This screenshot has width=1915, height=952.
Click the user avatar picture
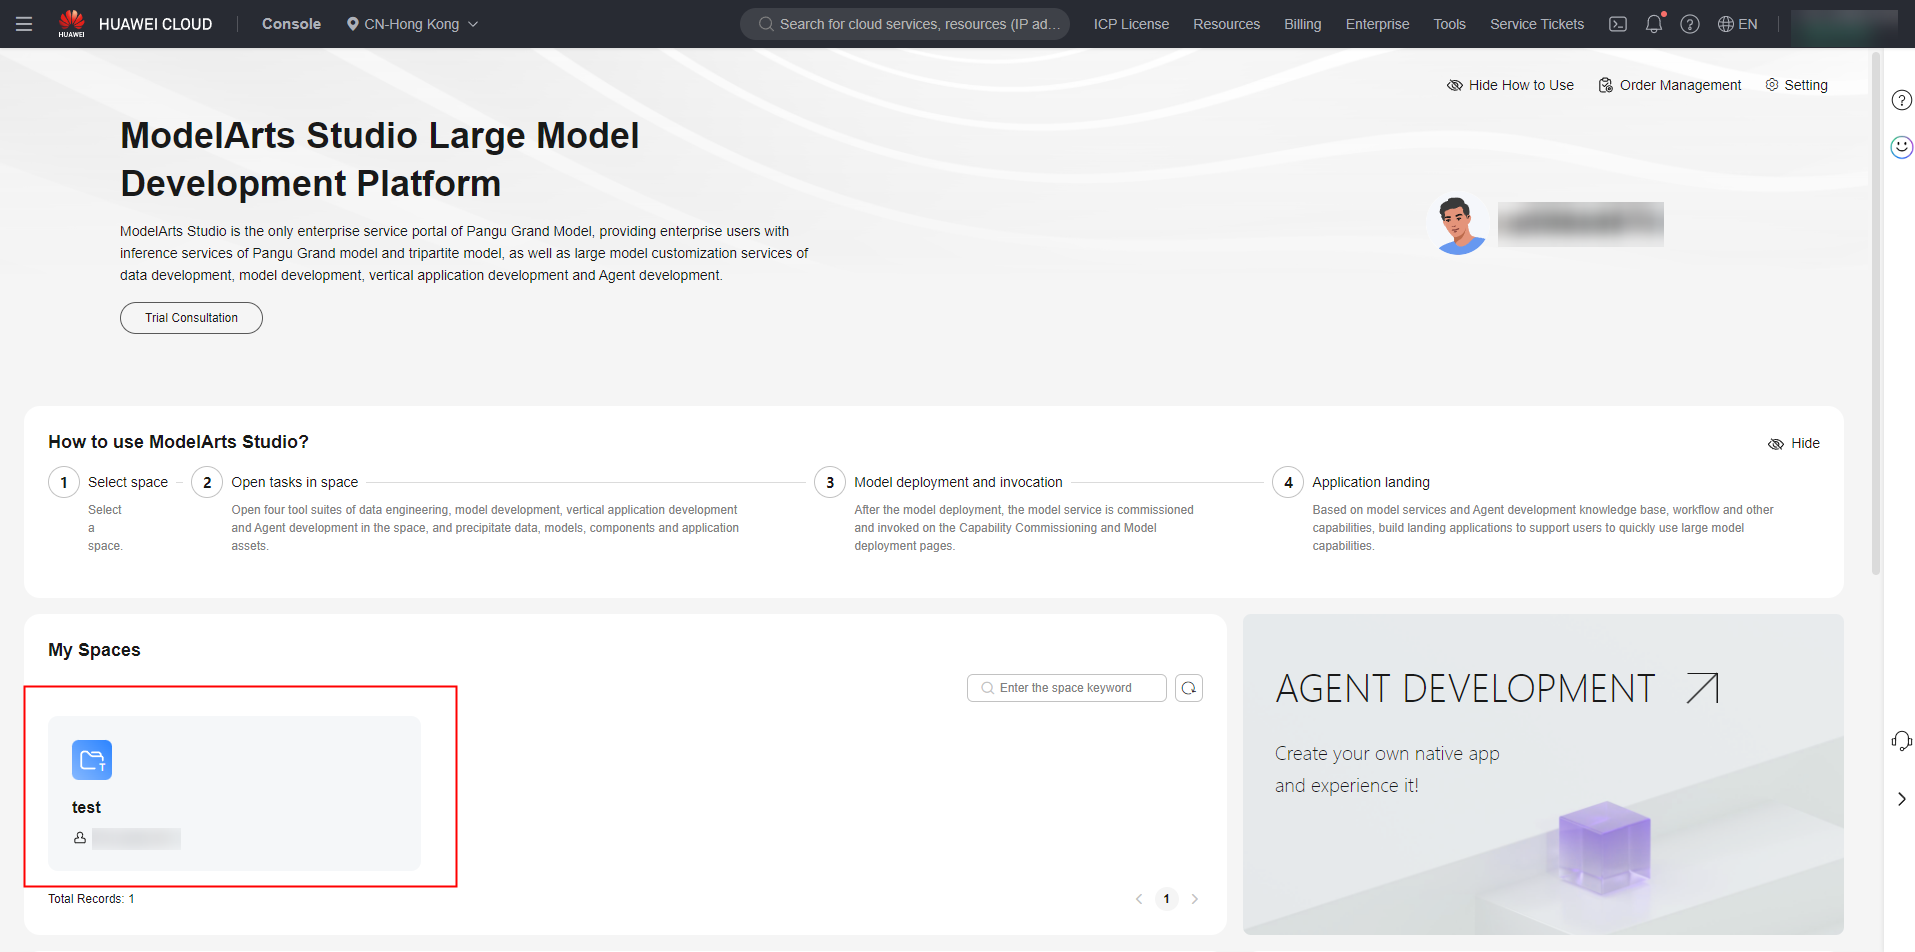click(1459, 224)
